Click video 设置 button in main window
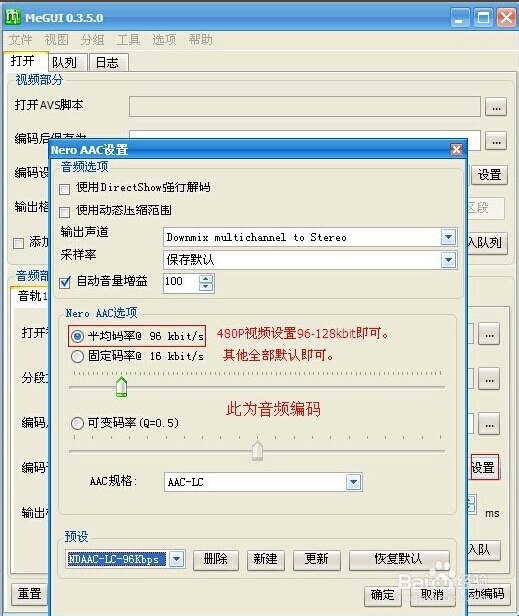 tap(489, 175)
